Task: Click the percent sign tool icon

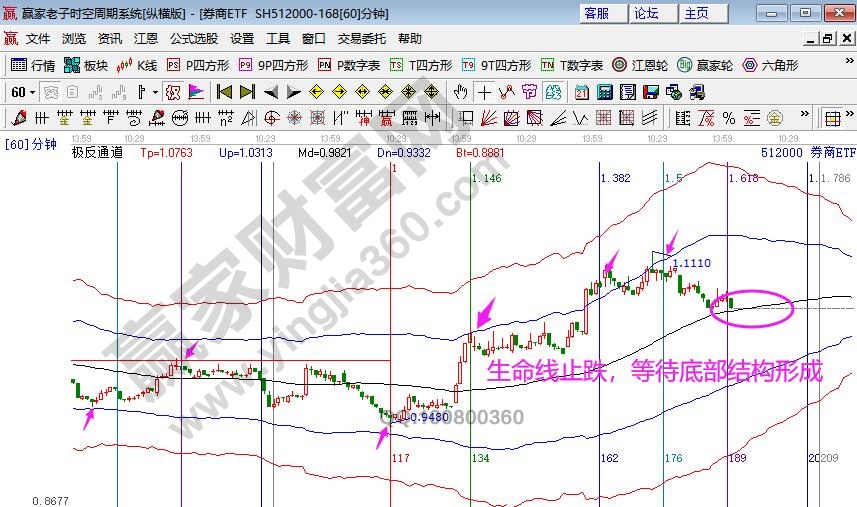Action: pos(728,118)
